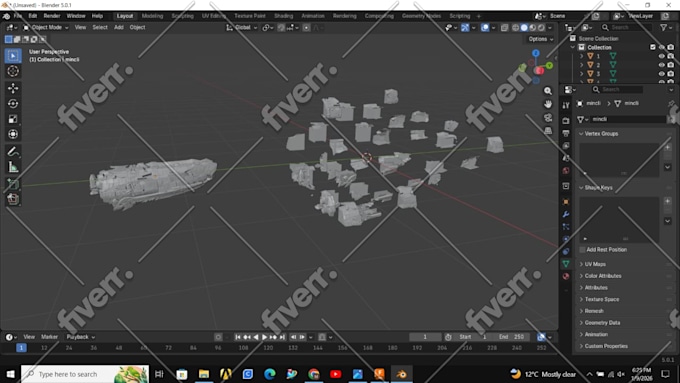The height and width of the screenshot is (383, 680).
Task: Switch to the Modeling workspace tab
Action: pos(152,16)
